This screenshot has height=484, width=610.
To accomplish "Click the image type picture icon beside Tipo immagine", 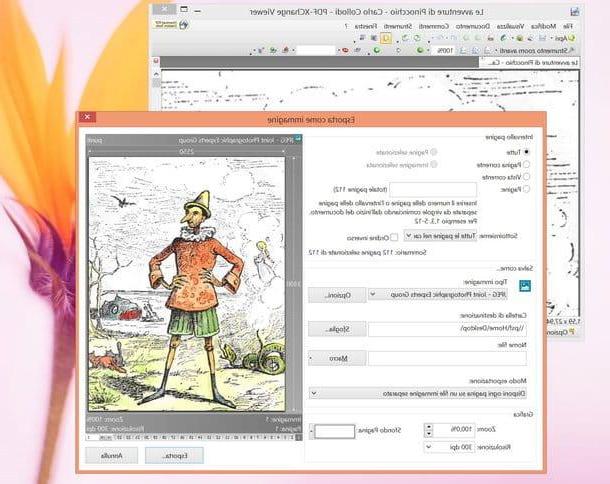I will point(525,286).
